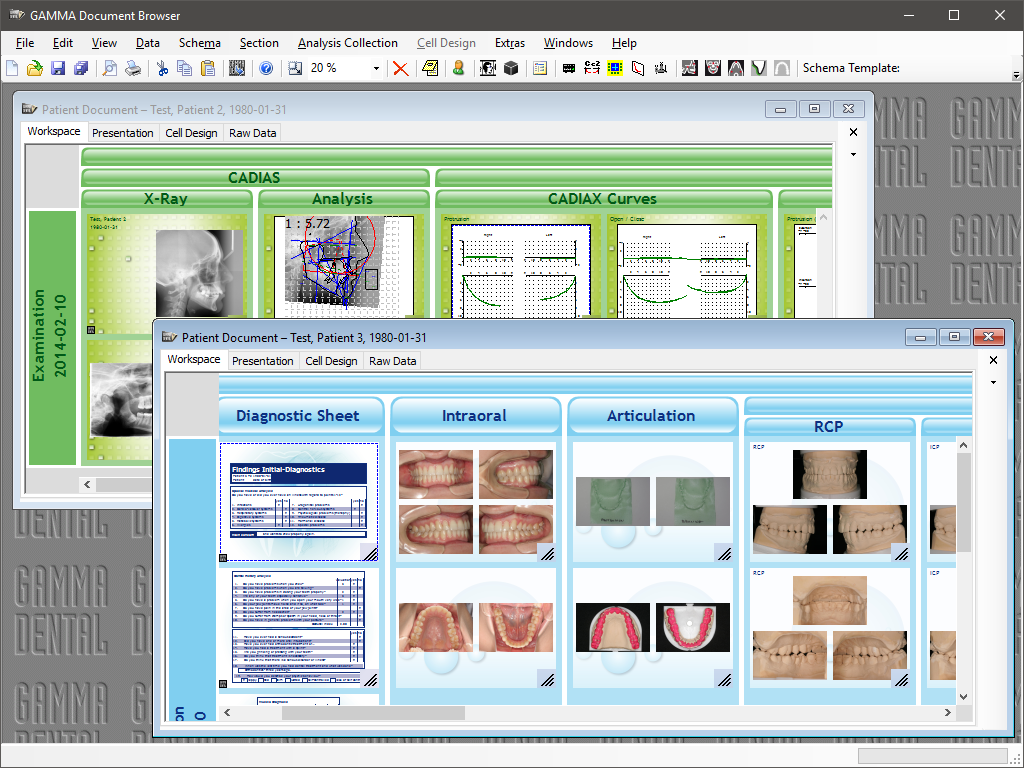Click the printer icon in the toolbar
The height and width of the screenshot is (768, 1024).
click(132, 69)
